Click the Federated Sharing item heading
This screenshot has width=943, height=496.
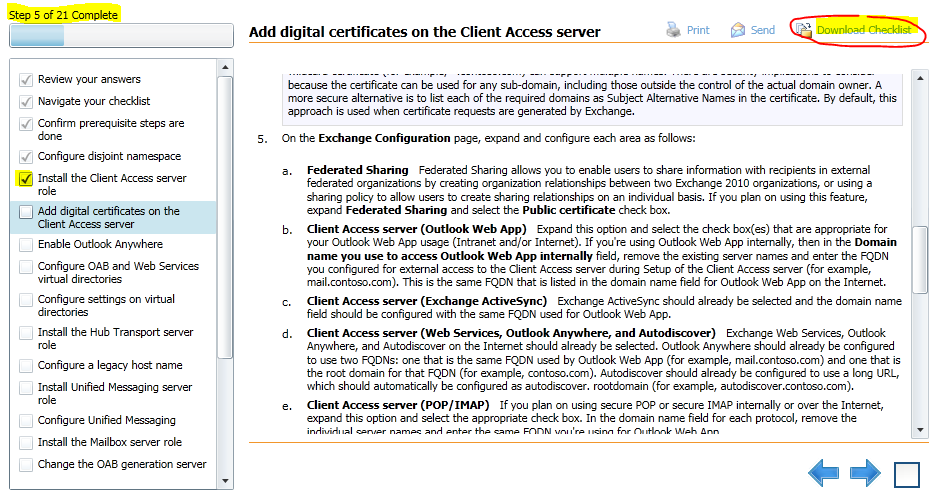click(357, 170)
